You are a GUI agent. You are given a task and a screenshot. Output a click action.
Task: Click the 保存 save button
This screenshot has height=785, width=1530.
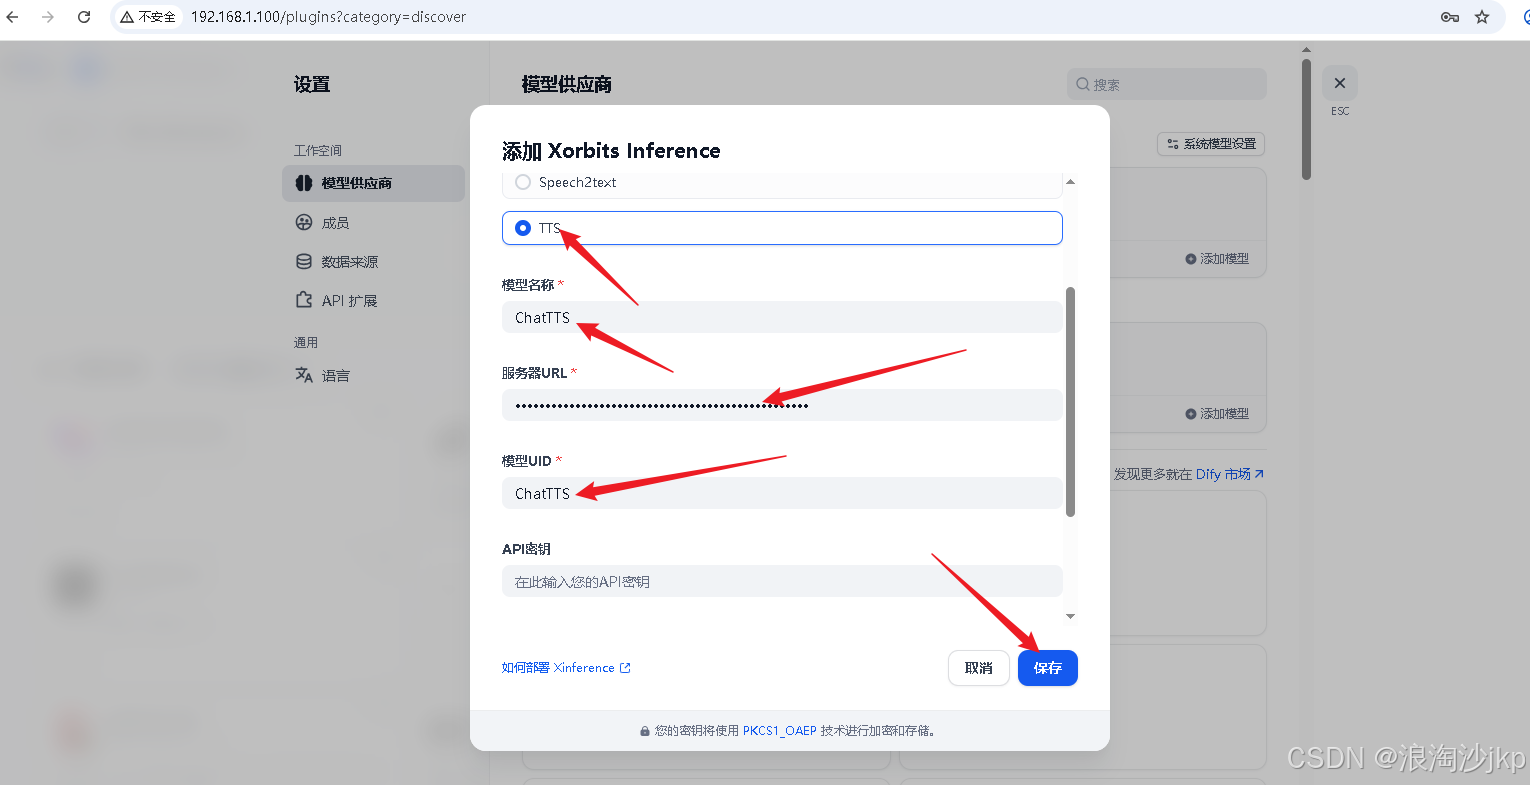pyautogui.click(x=1048, y=668)
